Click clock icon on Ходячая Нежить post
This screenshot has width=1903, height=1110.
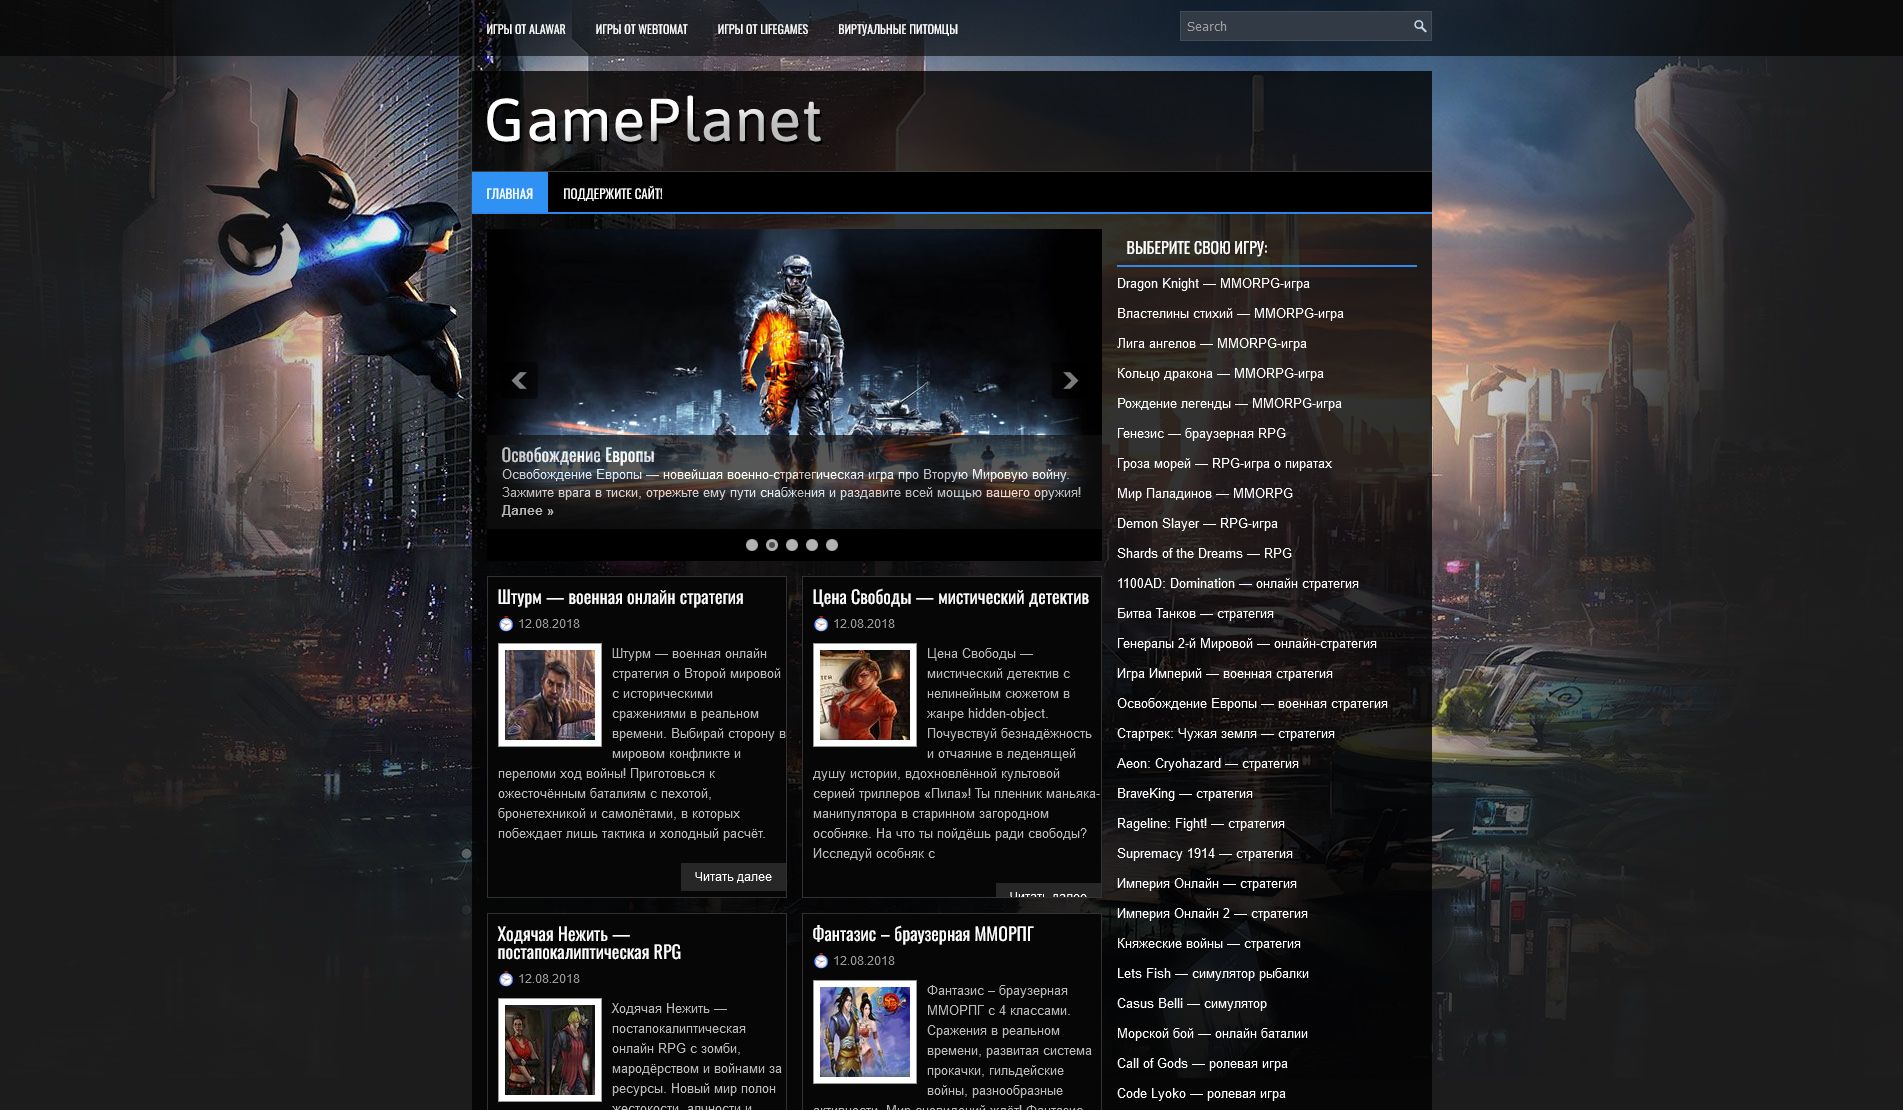[x=506, y=979]
